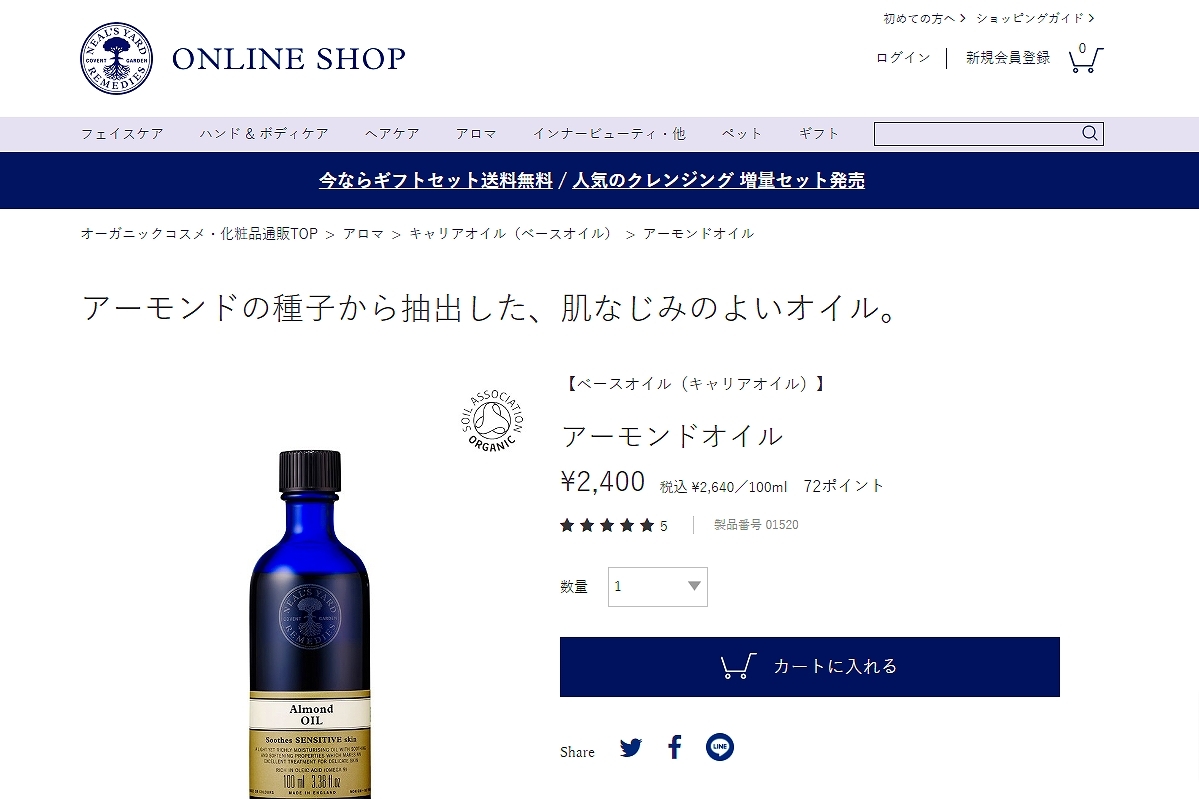Click the Almond Oil bottle image
The image size is (1199, 799).
(310, 624)
